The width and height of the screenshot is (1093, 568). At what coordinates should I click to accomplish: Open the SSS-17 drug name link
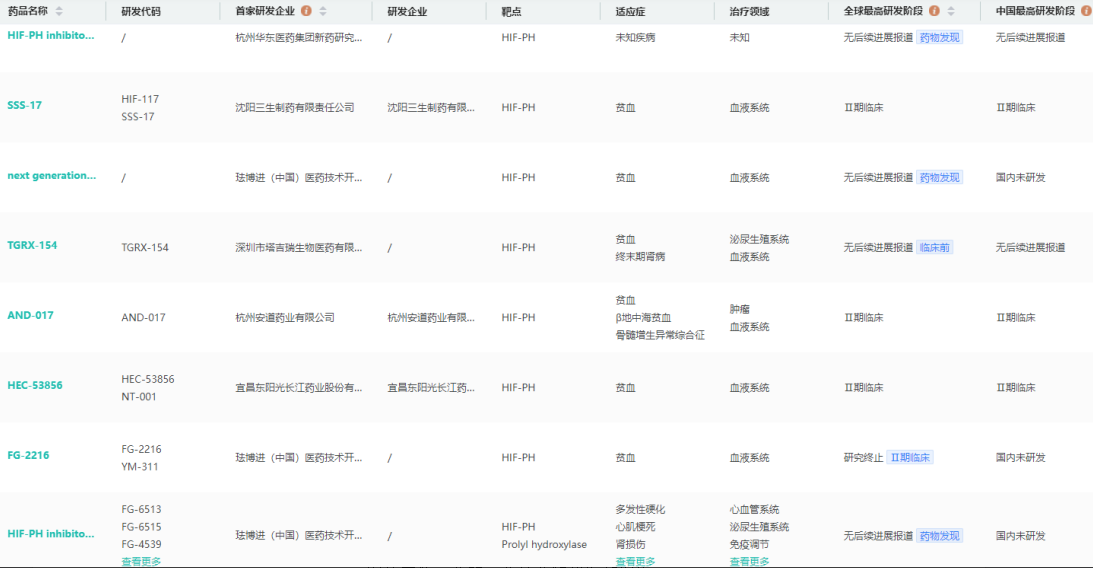[x=24, y=105]
